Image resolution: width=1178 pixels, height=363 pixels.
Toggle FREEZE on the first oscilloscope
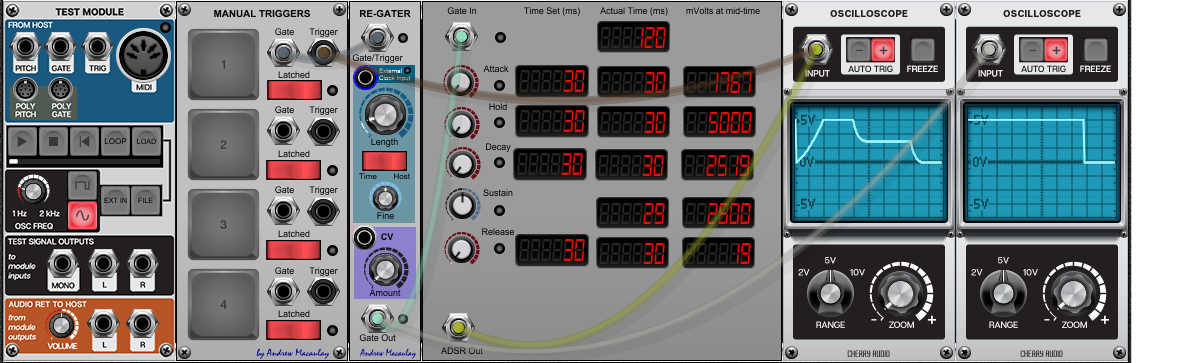[924, 50]
